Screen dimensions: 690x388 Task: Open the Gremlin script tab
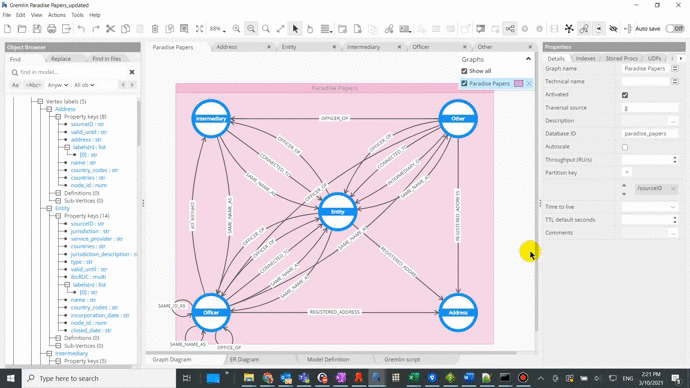[x=402, y=359]
